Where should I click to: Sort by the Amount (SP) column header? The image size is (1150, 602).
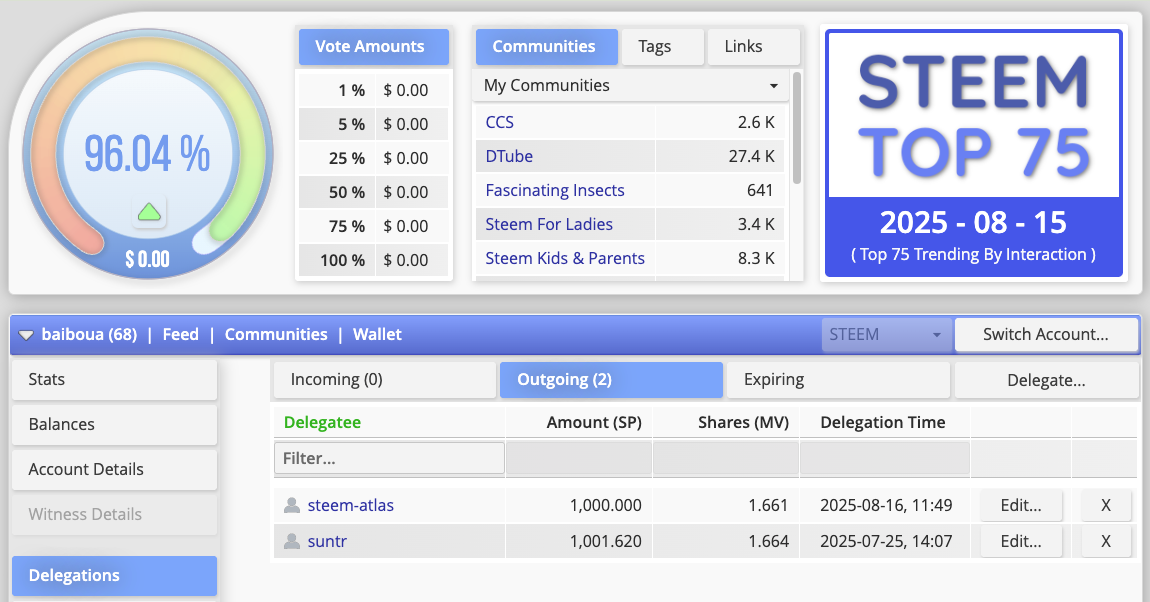tap(593, 422)
